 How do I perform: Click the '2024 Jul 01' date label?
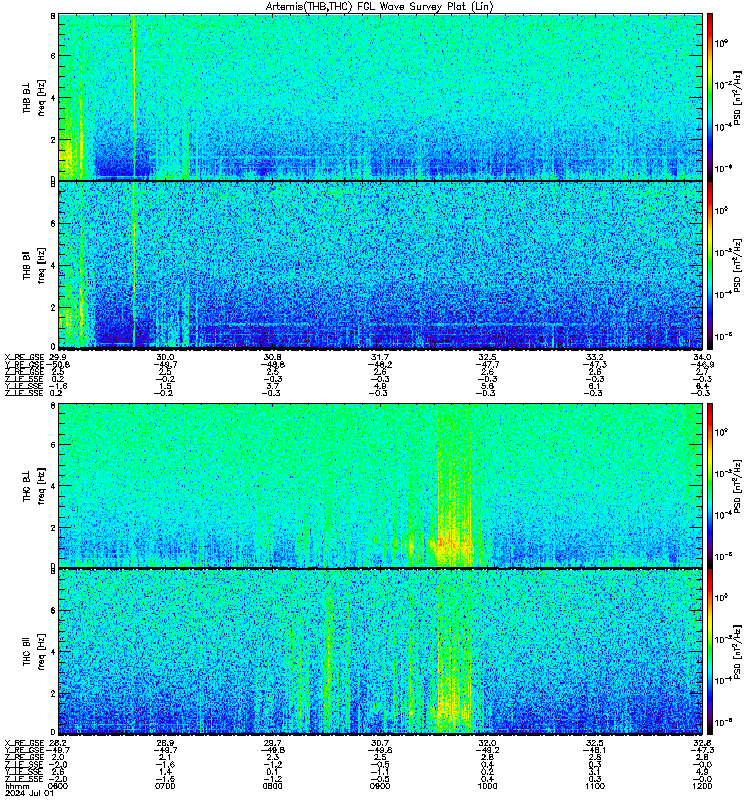coord(29,793)
